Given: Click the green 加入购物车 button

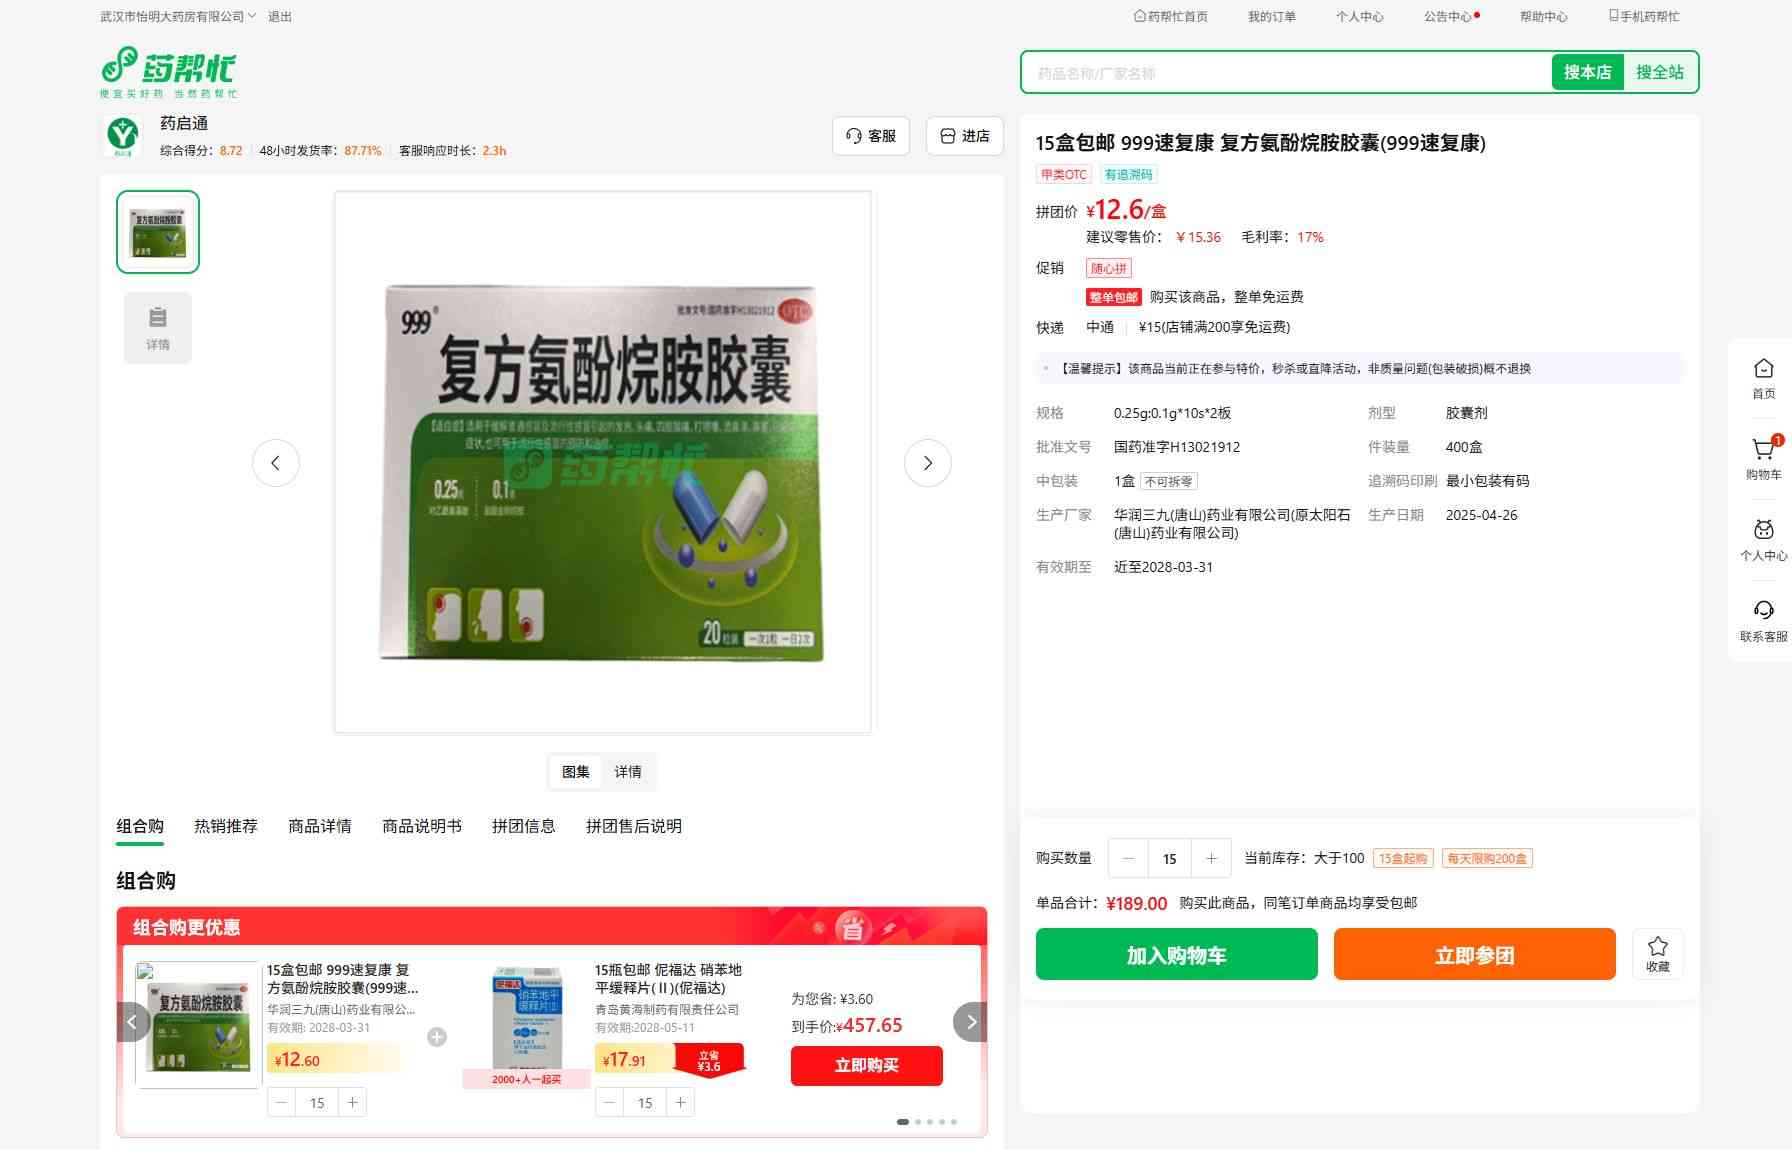Looking at the screenshot, I should (x=1176, y=954).
